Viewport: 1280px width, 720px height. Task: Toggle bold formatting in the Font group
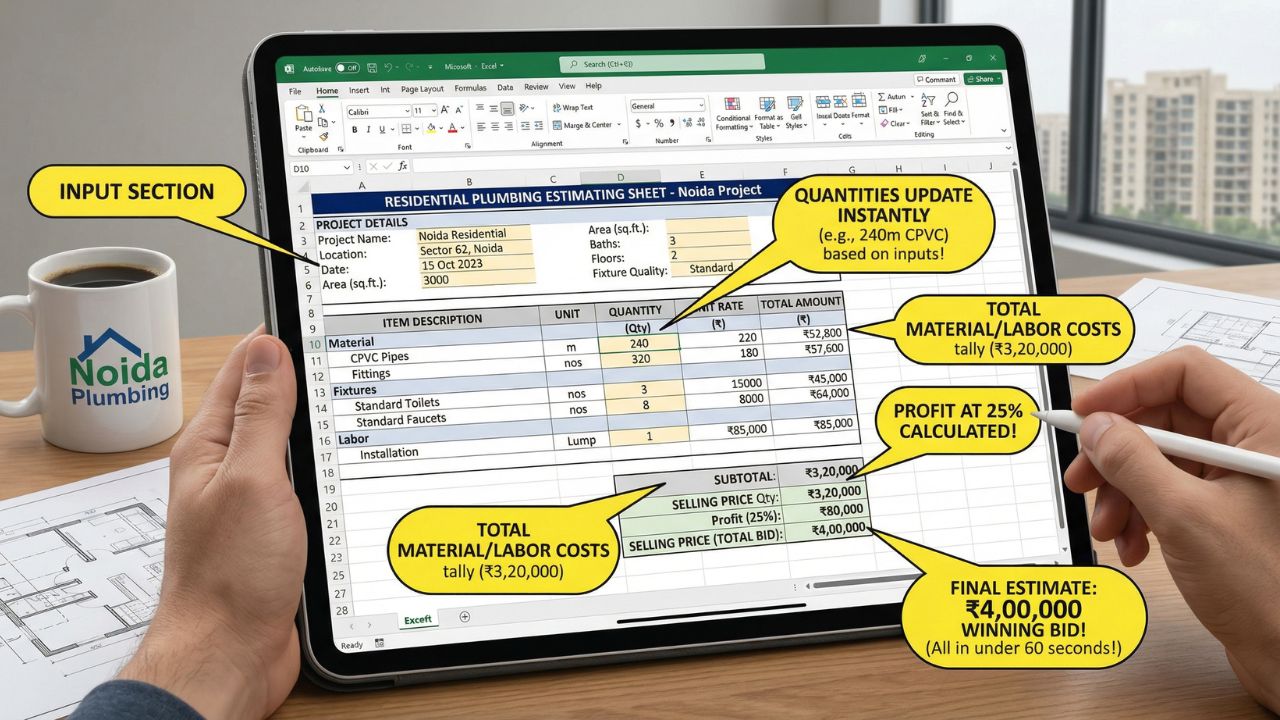(355, 128)
